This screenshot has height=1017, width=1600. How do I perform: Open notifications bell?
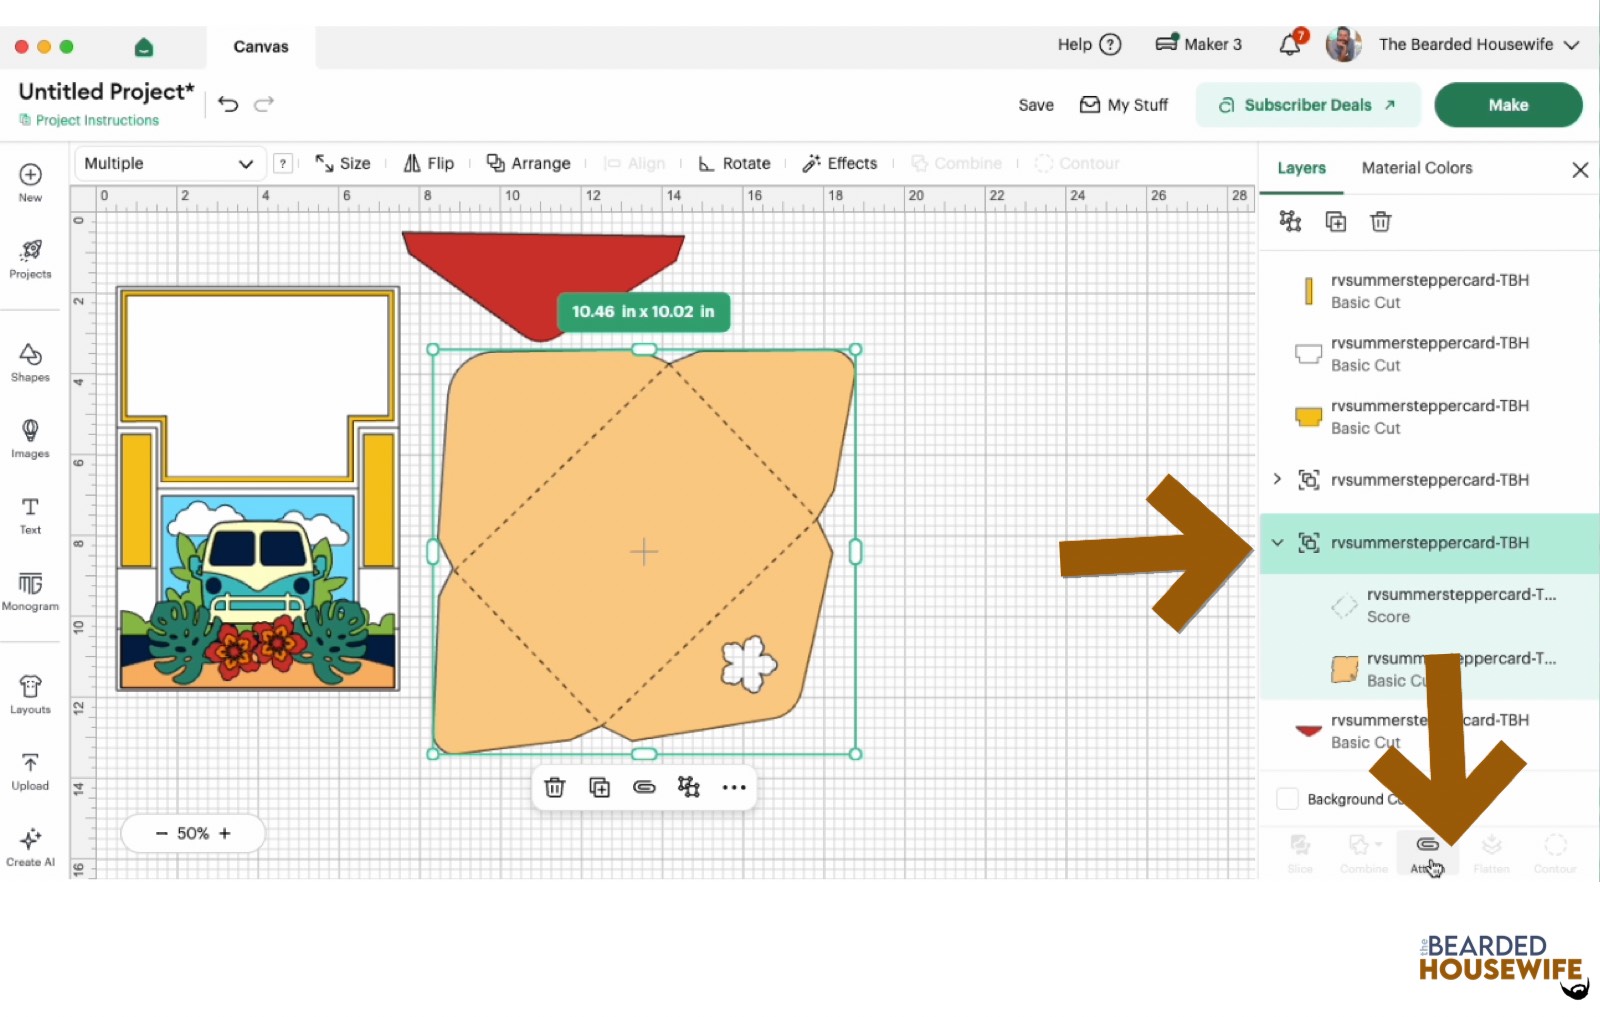coord(1291,44)
